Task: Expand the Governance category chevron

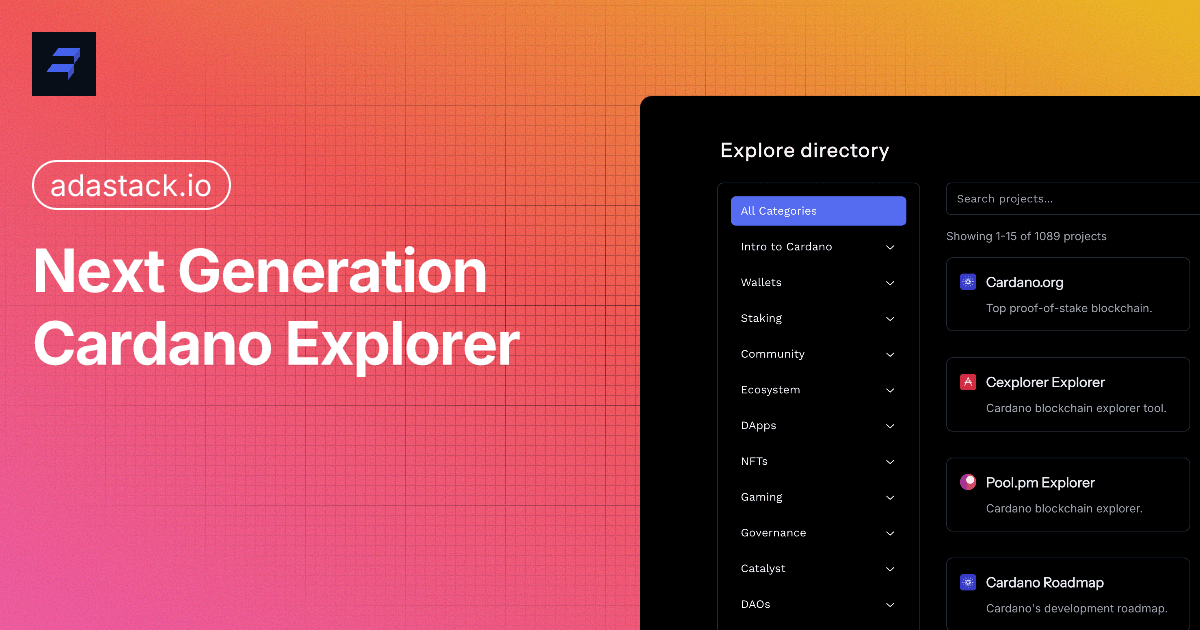Action: pyautogui.click(x=890, y=533)
